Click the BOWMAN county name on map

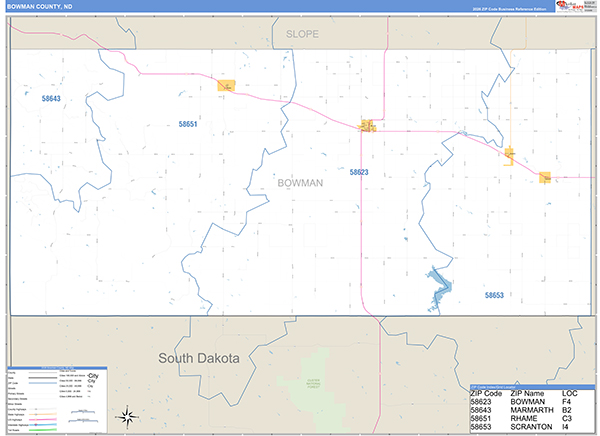[300, 183]
